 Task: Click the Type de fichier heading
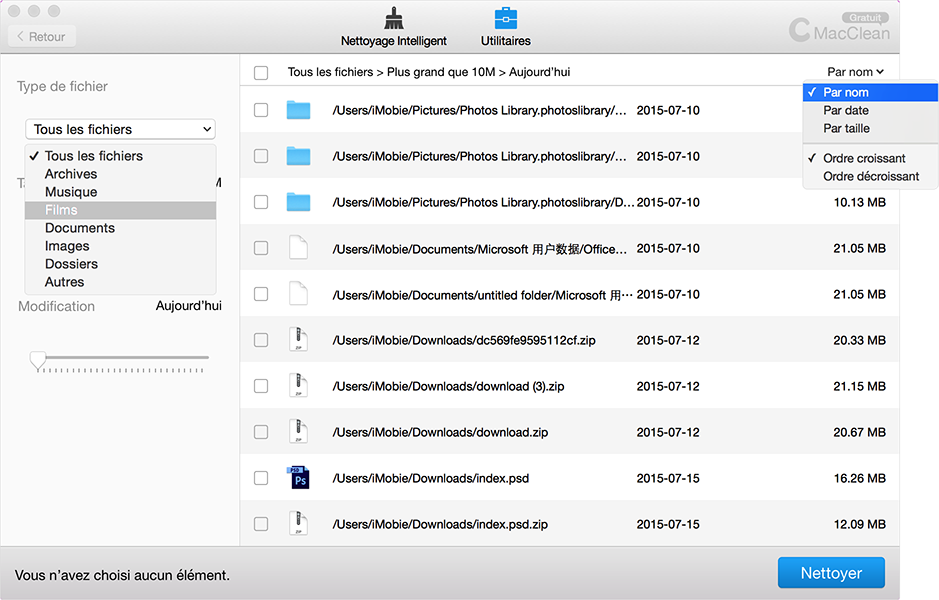62,86
